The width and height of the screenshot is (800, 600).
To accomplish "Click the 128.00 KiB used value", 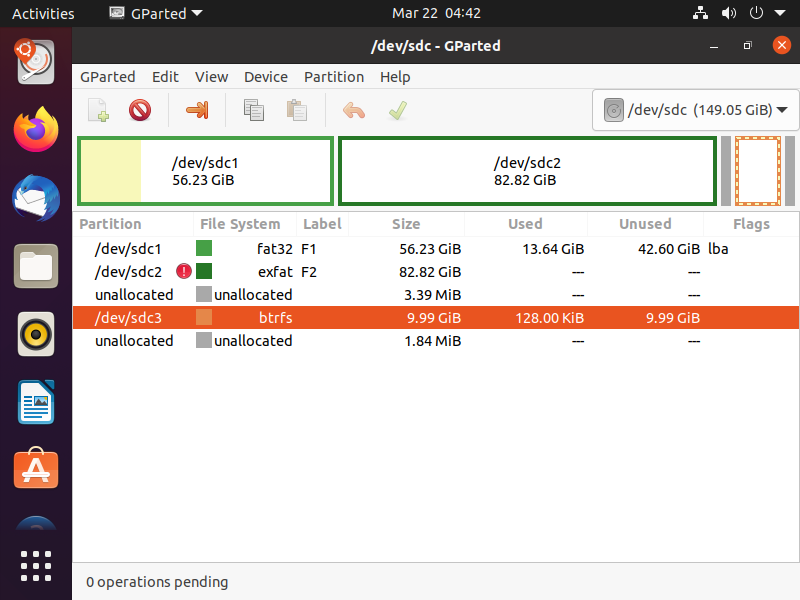I will coord(549,318).
